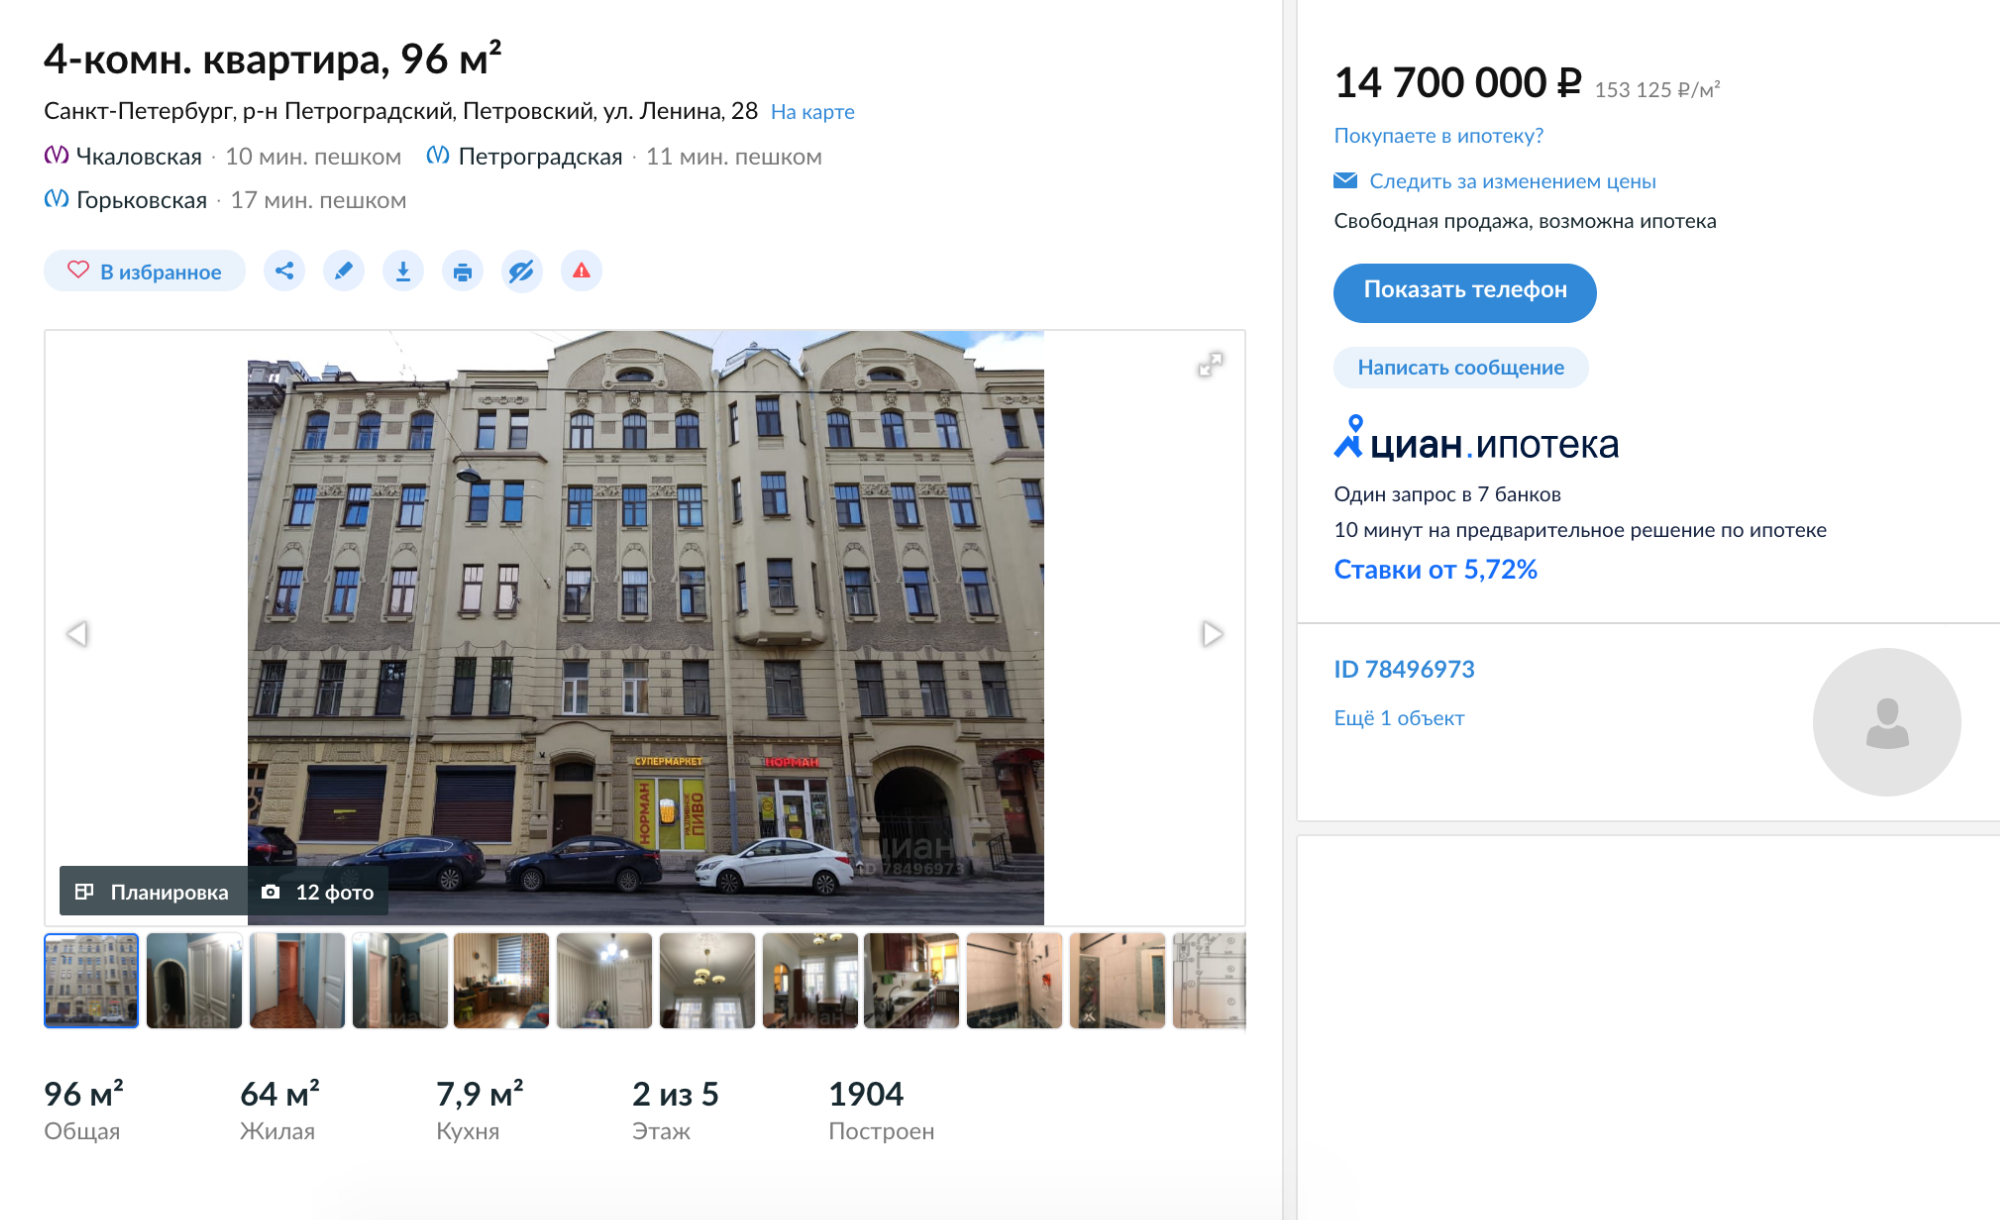Click the main building photo
Image resolution: width=2000 pixels, height=1220 pixels.
(646, 628)
